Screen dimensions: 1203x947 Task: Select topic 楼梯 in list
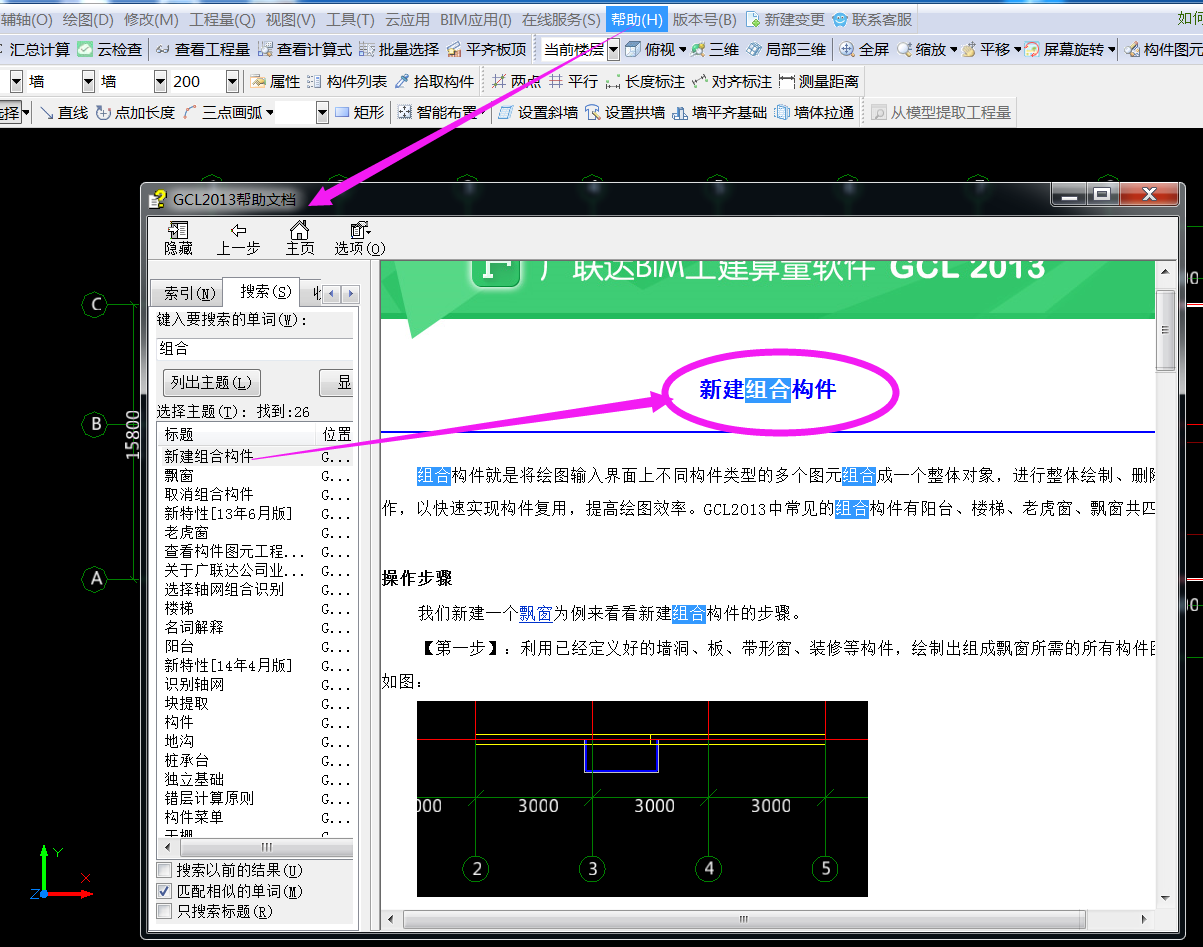point(179,608)
